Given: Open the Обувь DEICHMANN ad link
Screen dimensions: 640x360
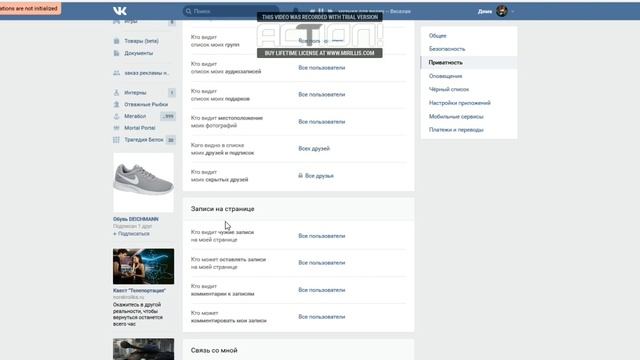Looking at the screenshot, I should [x=136, y=219].
